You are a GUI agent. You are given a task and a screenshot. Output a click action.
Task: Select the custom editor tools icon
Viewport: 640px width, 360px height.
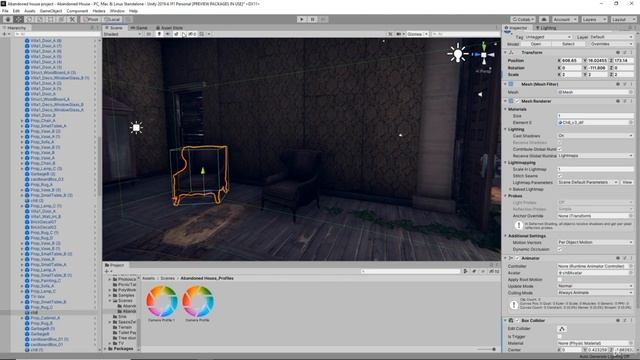pyautogui.click(x=72, y=19)
